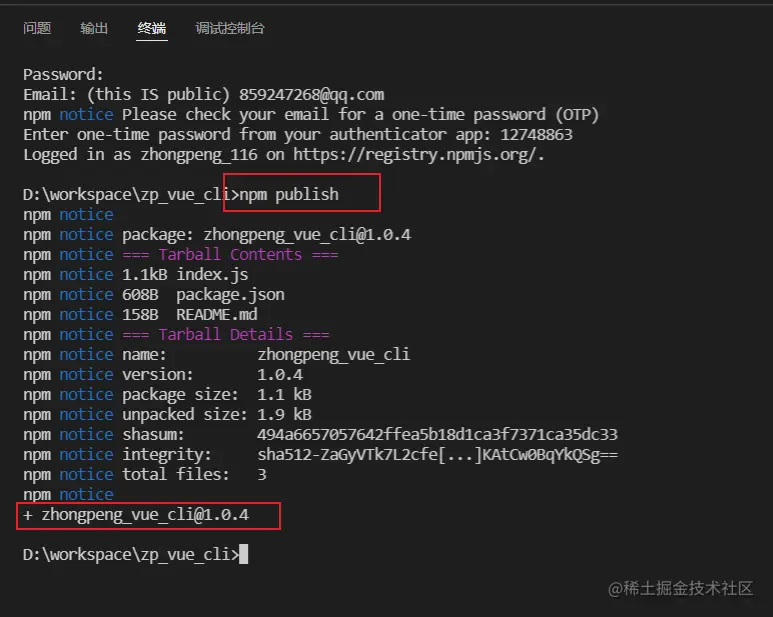Click the email address 859247268@qq.com
The image size is (773, 617).
(312, 95)
